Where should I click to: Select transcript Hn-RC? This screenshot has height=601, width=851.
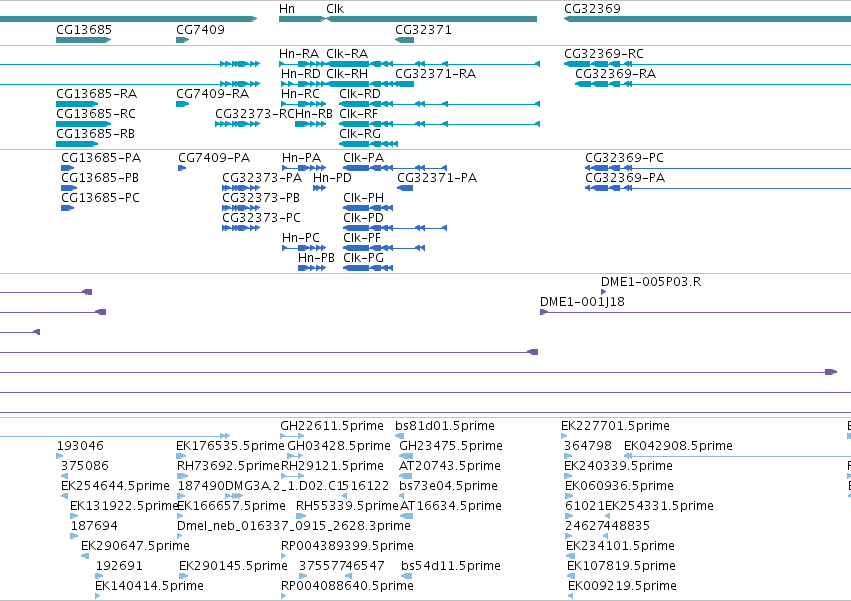click(x=300, y=94)
